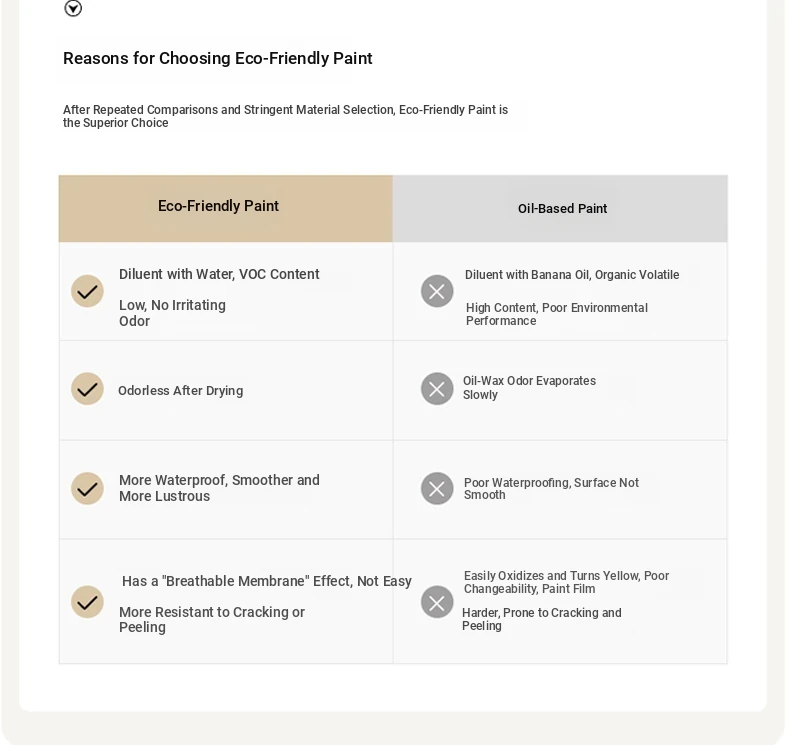The image size is (790, 745).
Task: Click X icon beside Easily Oxidizes text
Action: point(437,602)
